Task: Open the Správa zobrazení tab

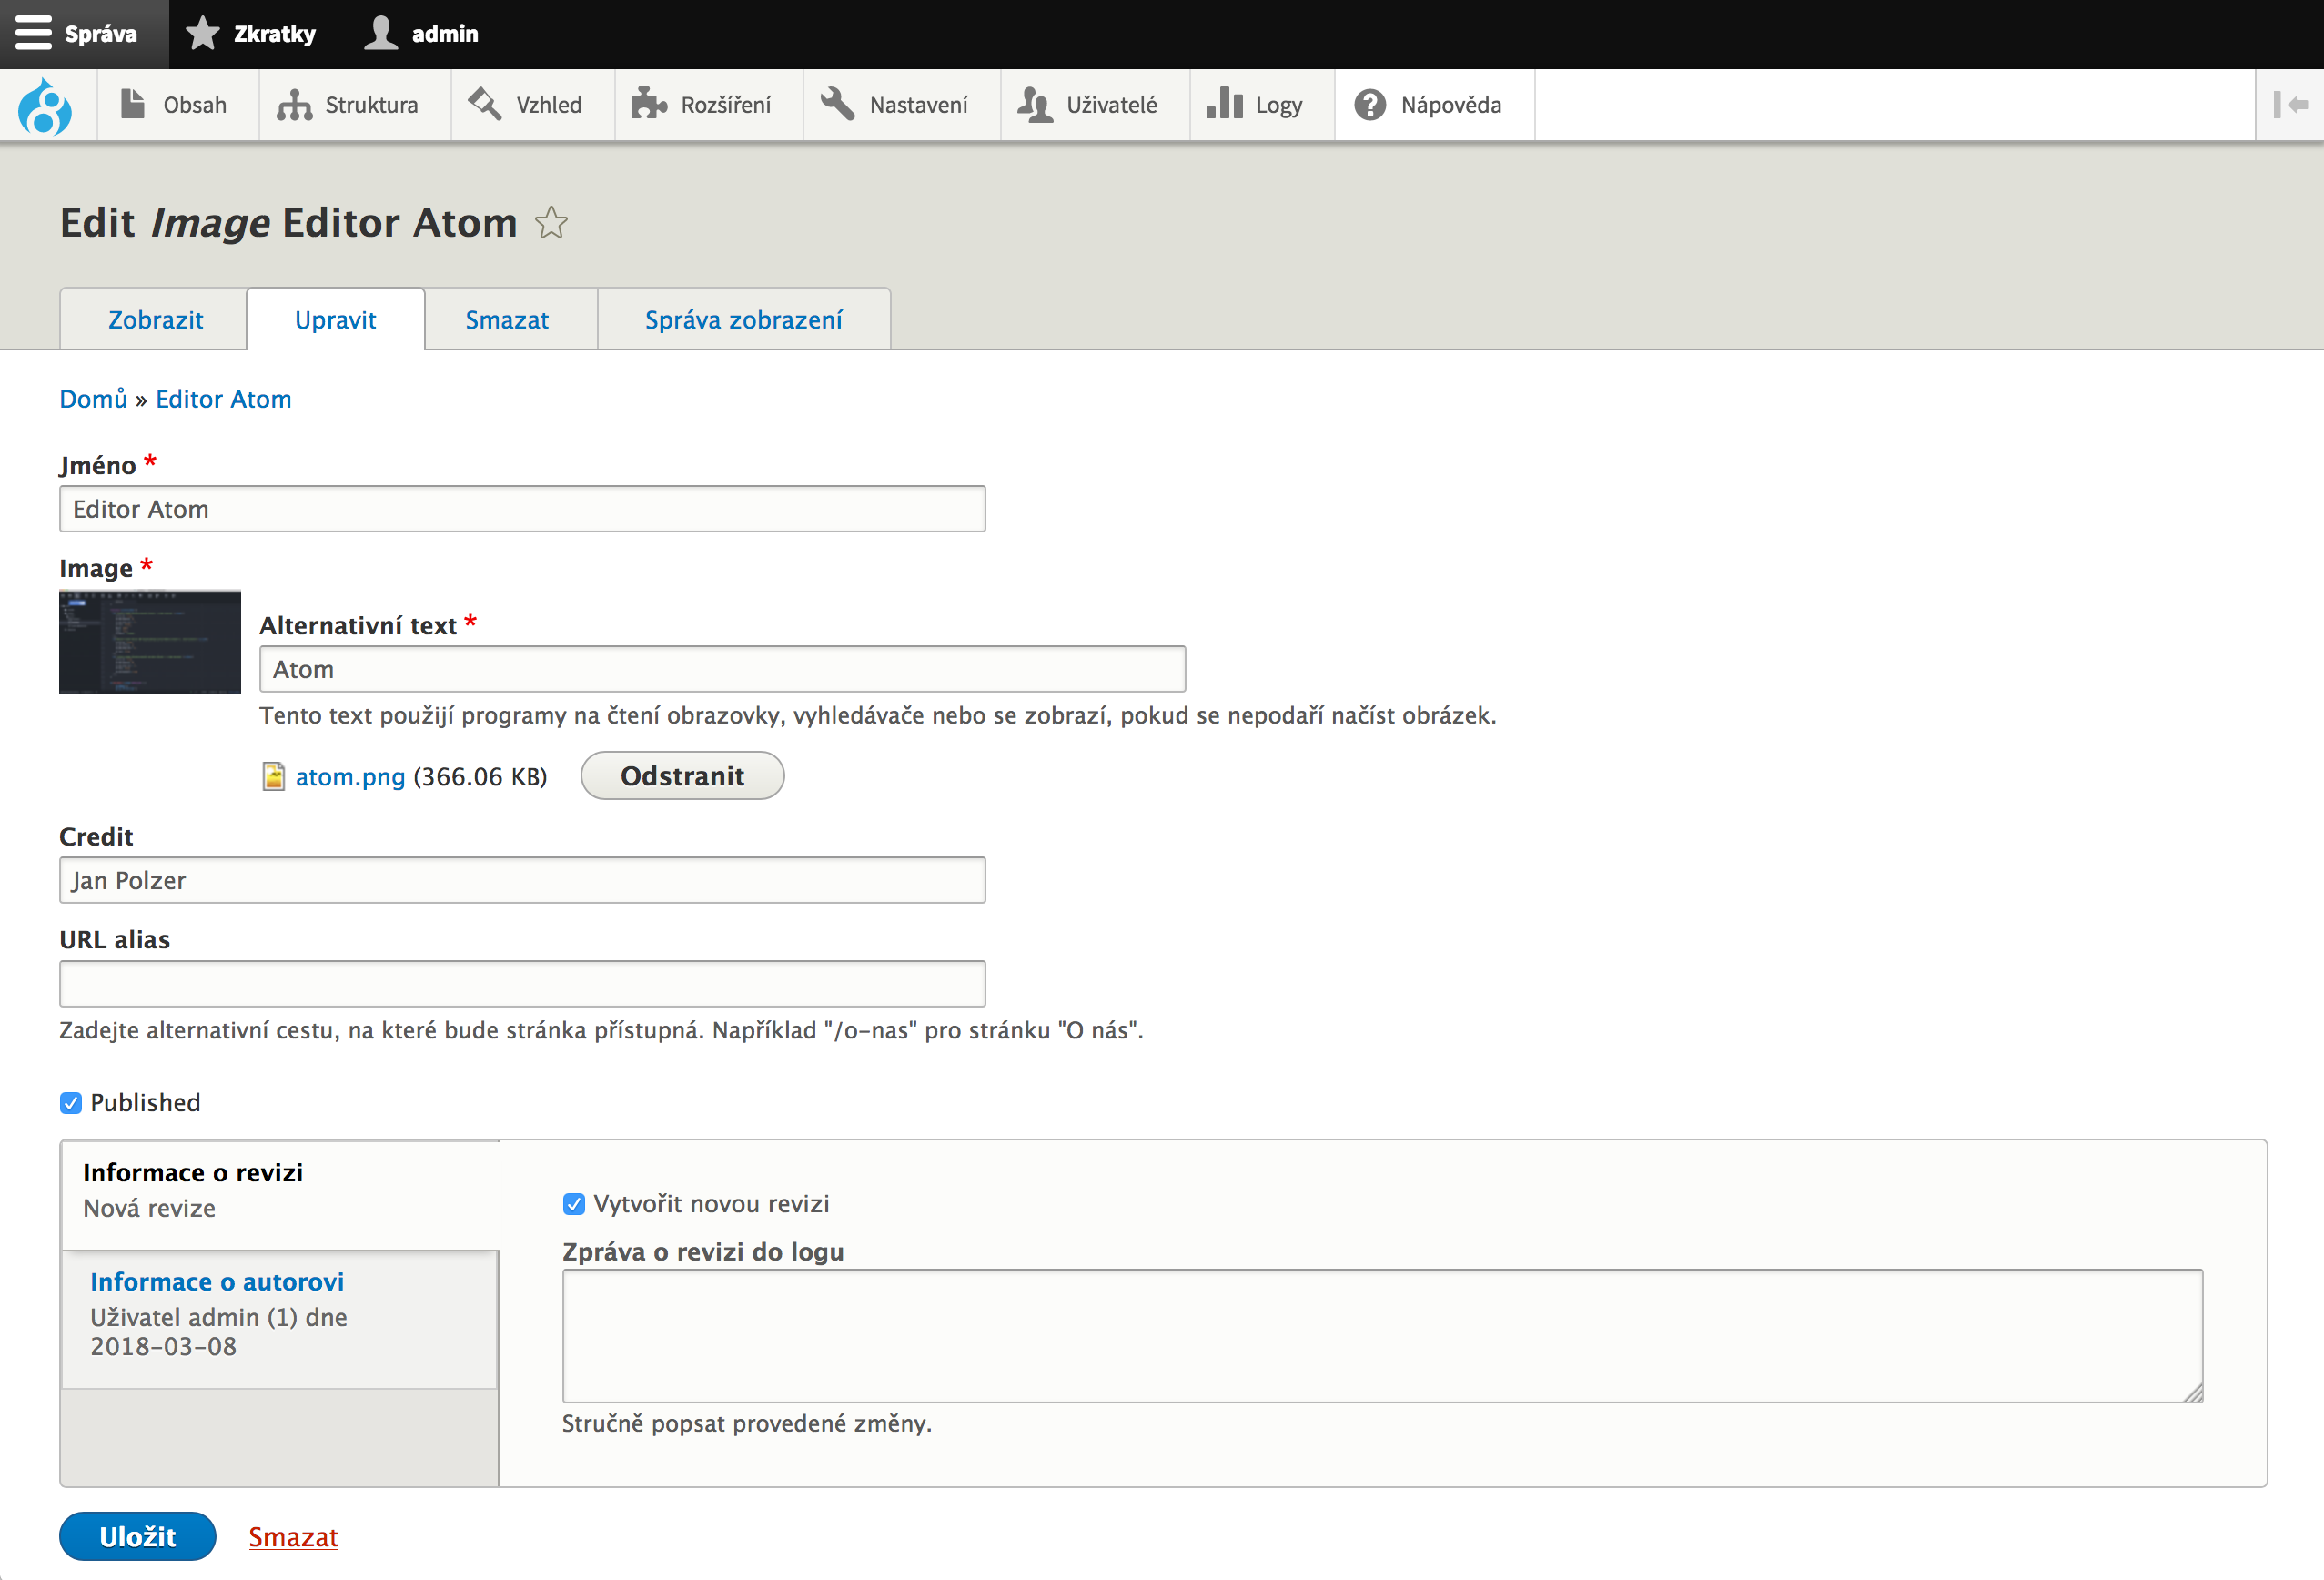Action: point(744,320)
